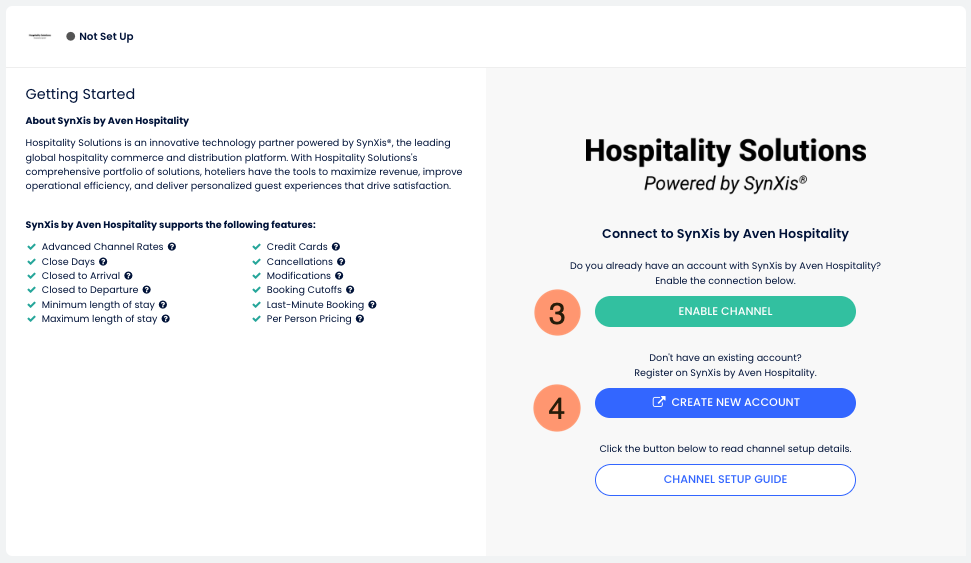
Task: Show help for Closed to Departure
Action: click(146, 290)
